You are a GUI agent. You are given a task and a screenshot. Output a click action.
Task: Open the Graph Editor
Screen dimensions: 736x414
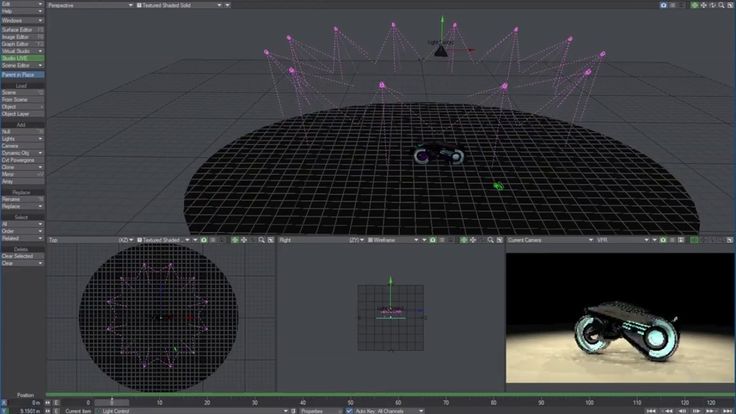tap(22, 44)
